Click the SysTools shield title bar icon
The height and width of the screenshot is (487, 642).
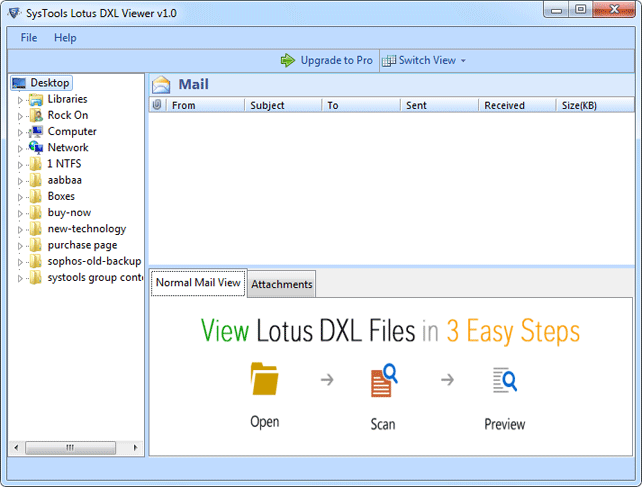click(x=14, y=13)
